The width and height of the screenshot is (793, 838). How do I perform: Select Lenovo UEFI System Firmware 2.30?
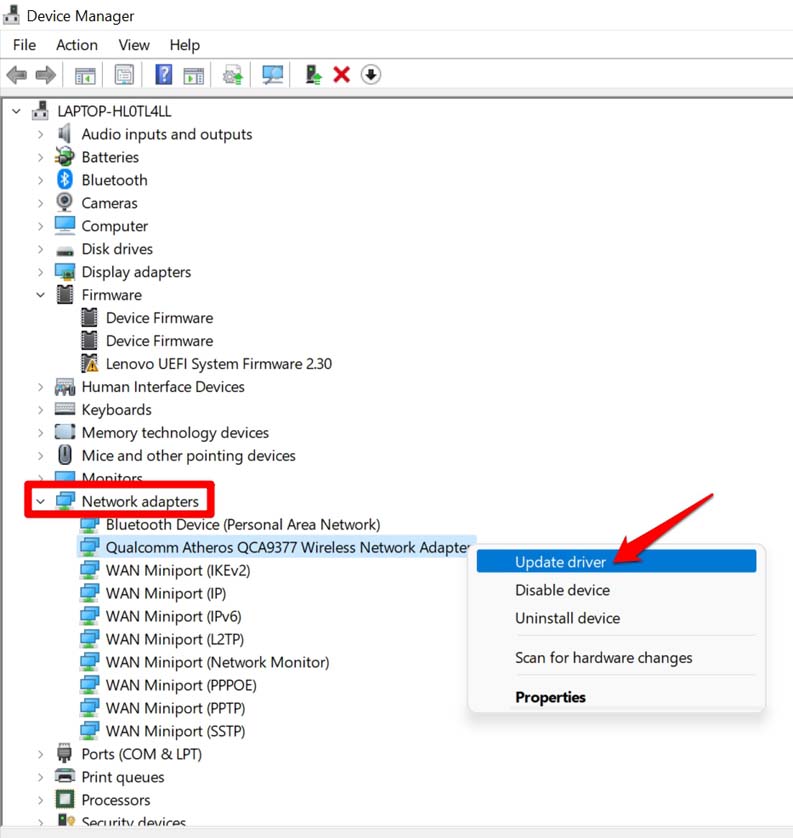[219, 364]
